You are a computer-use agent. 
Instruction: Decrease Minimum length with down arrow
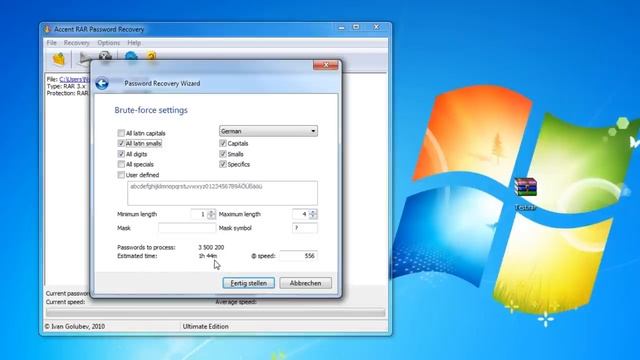coord(211,216)
